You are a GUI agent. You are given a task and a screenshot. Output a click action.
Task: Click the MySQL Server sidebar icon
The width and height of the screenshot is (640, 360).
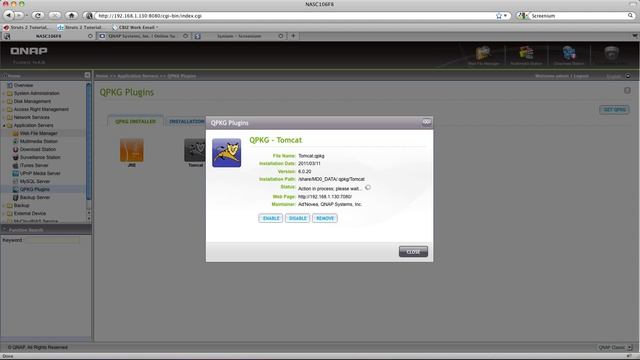pyautogui.click(x=16, y=181)
